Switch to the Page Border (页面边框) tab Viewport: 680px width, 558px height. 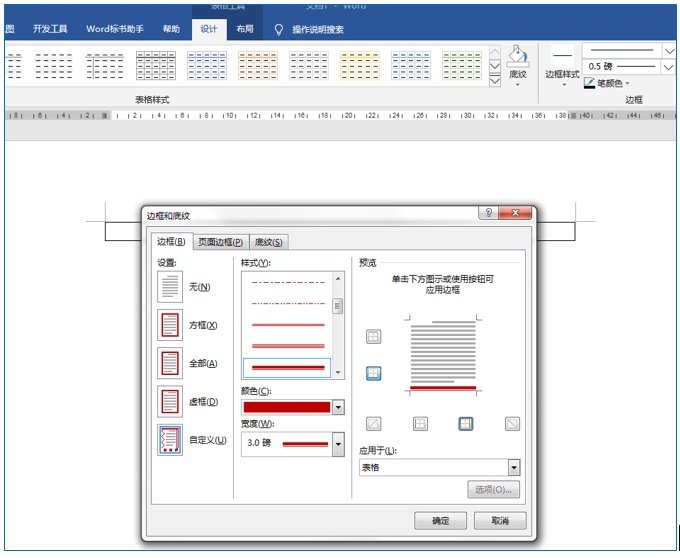click(221, 242)
